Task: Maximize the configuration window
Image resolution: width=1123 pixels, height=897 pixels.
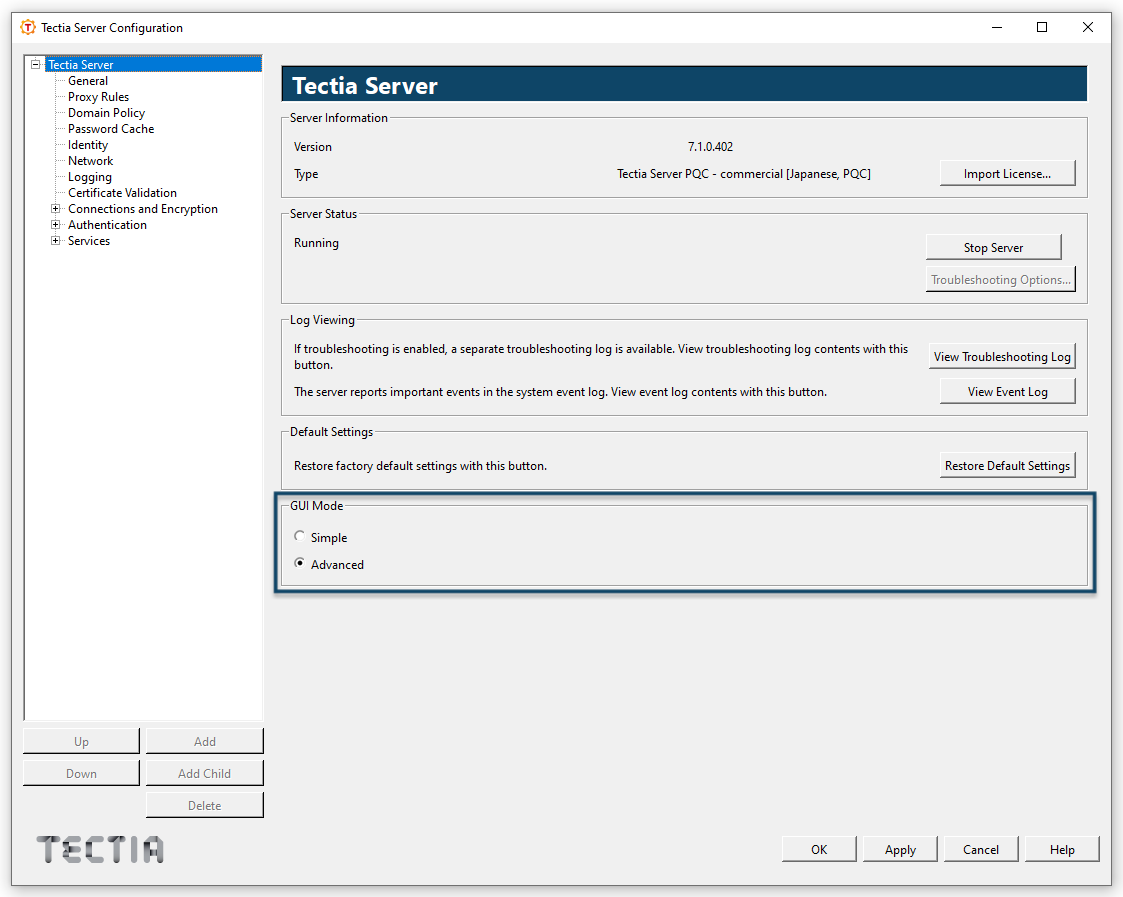Action: coord(1042,27)
